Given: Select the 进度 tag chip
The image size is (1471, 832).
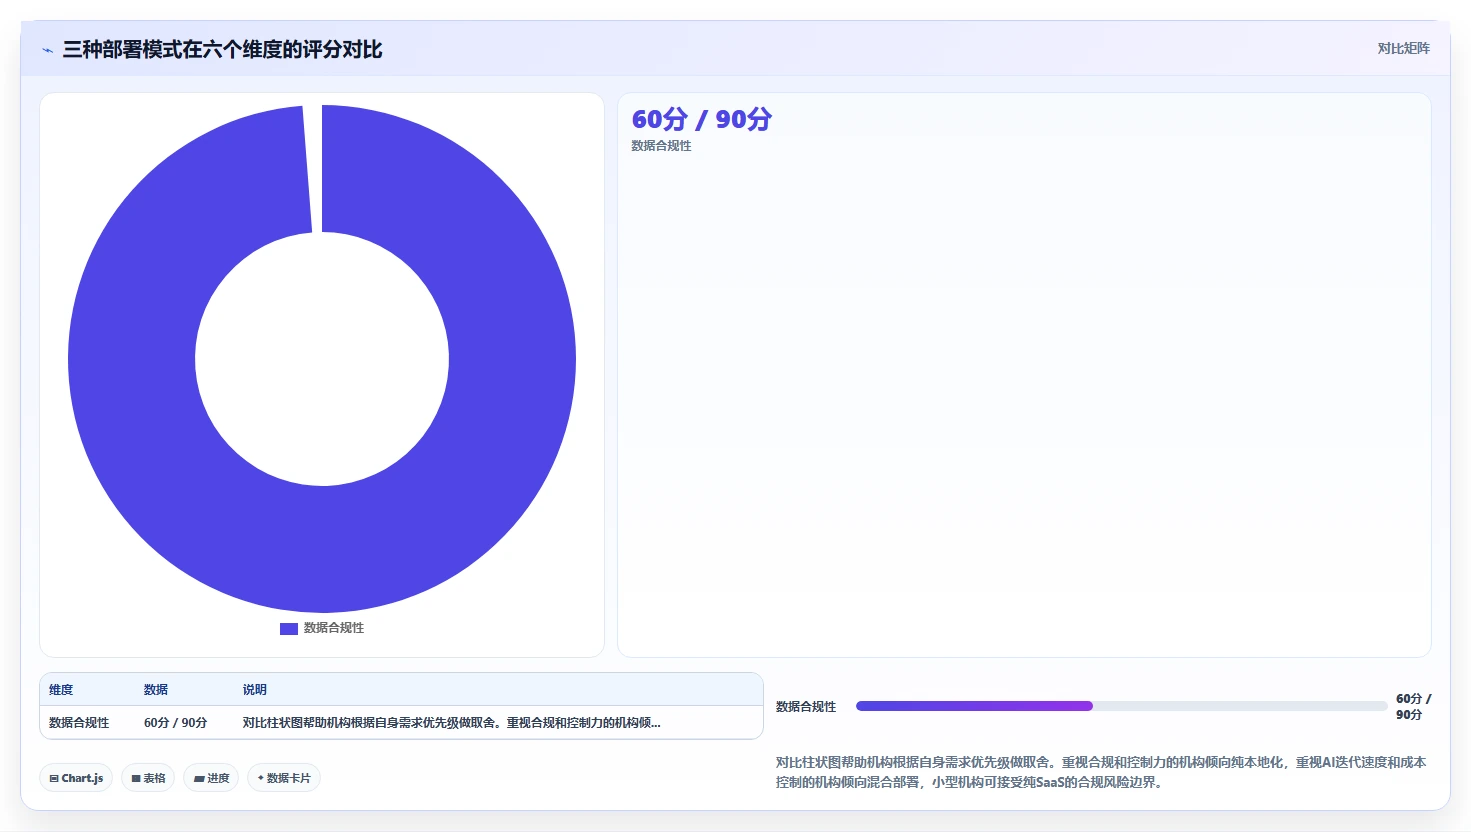Looking at the screenshot, I should pos(211,778).
